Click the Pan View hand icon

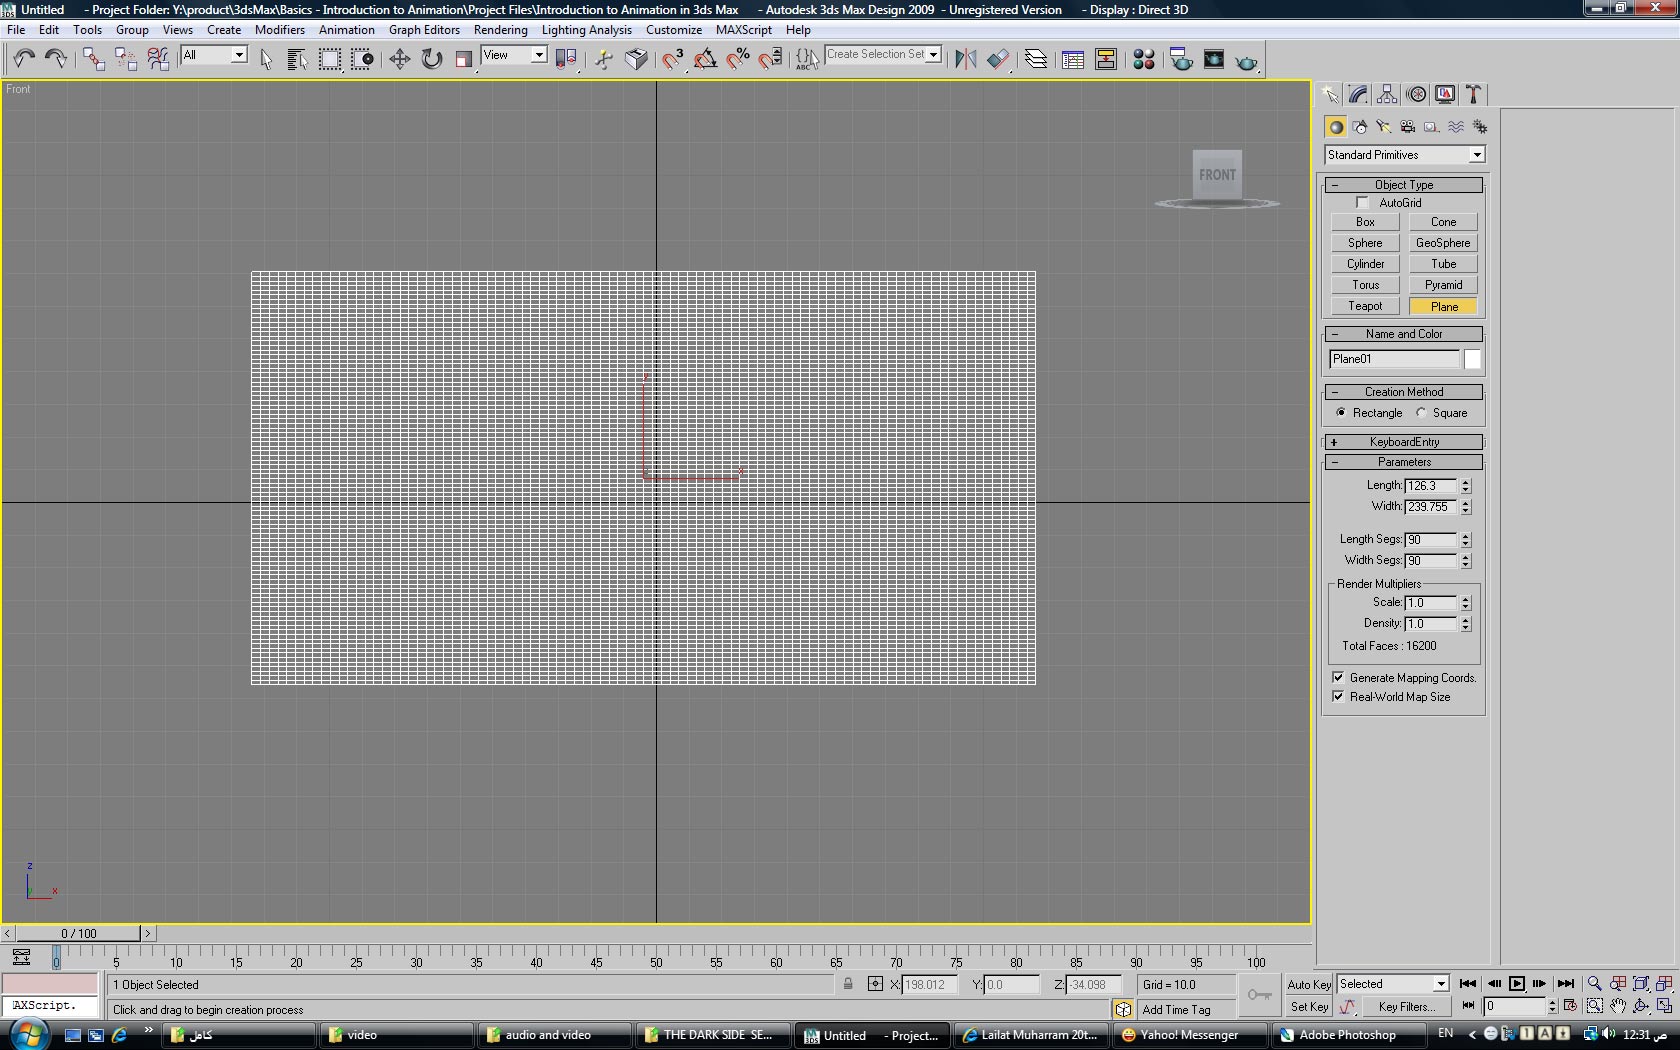tap(1618, 1006)
